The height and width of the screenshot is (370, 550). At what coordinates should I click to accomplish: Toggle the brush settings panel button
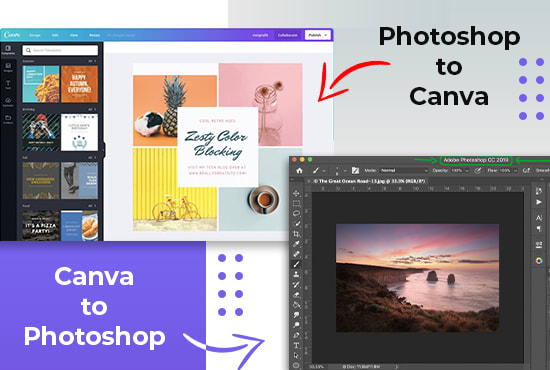click(355, 170)
